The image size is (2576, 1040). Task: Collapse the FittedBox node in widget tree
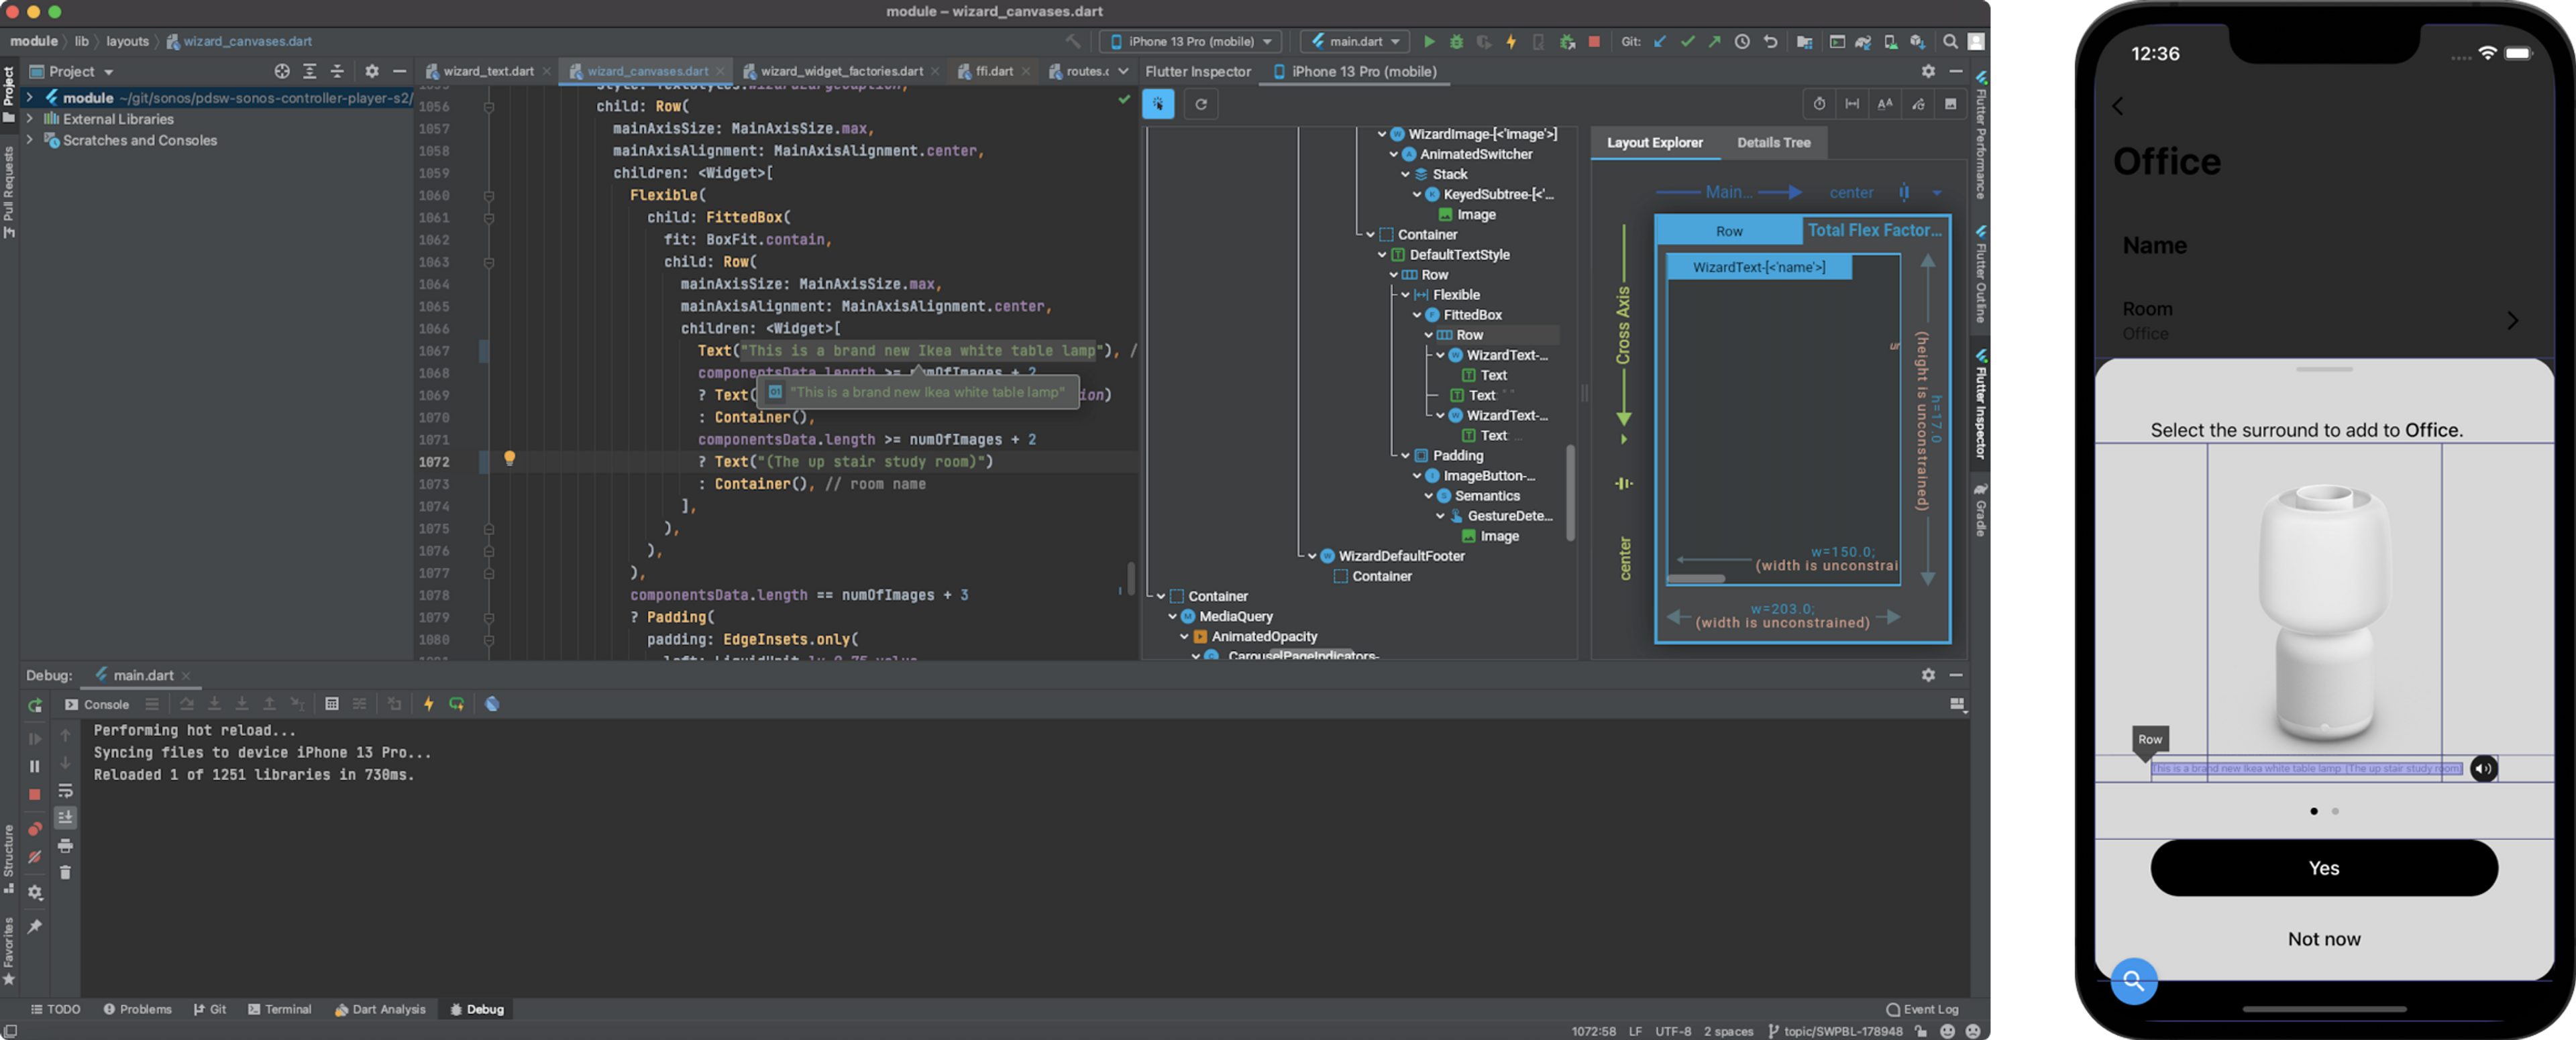pyautogui.click(x=1417, y=315)
